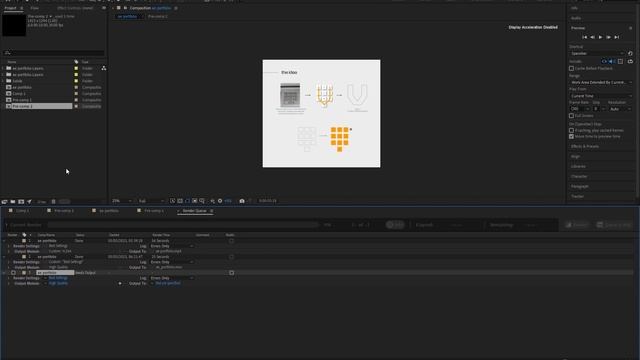Image resolution: width=640 pixels, height=360 pixels.
Task: Toggle the render checkbox for the third queue item
Action: pos(13,273)
